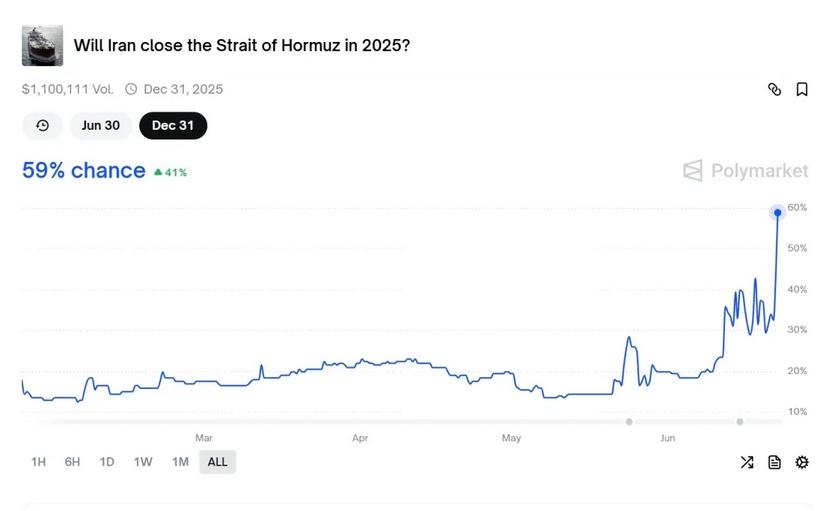Open the document rules icon

(774, 462)
